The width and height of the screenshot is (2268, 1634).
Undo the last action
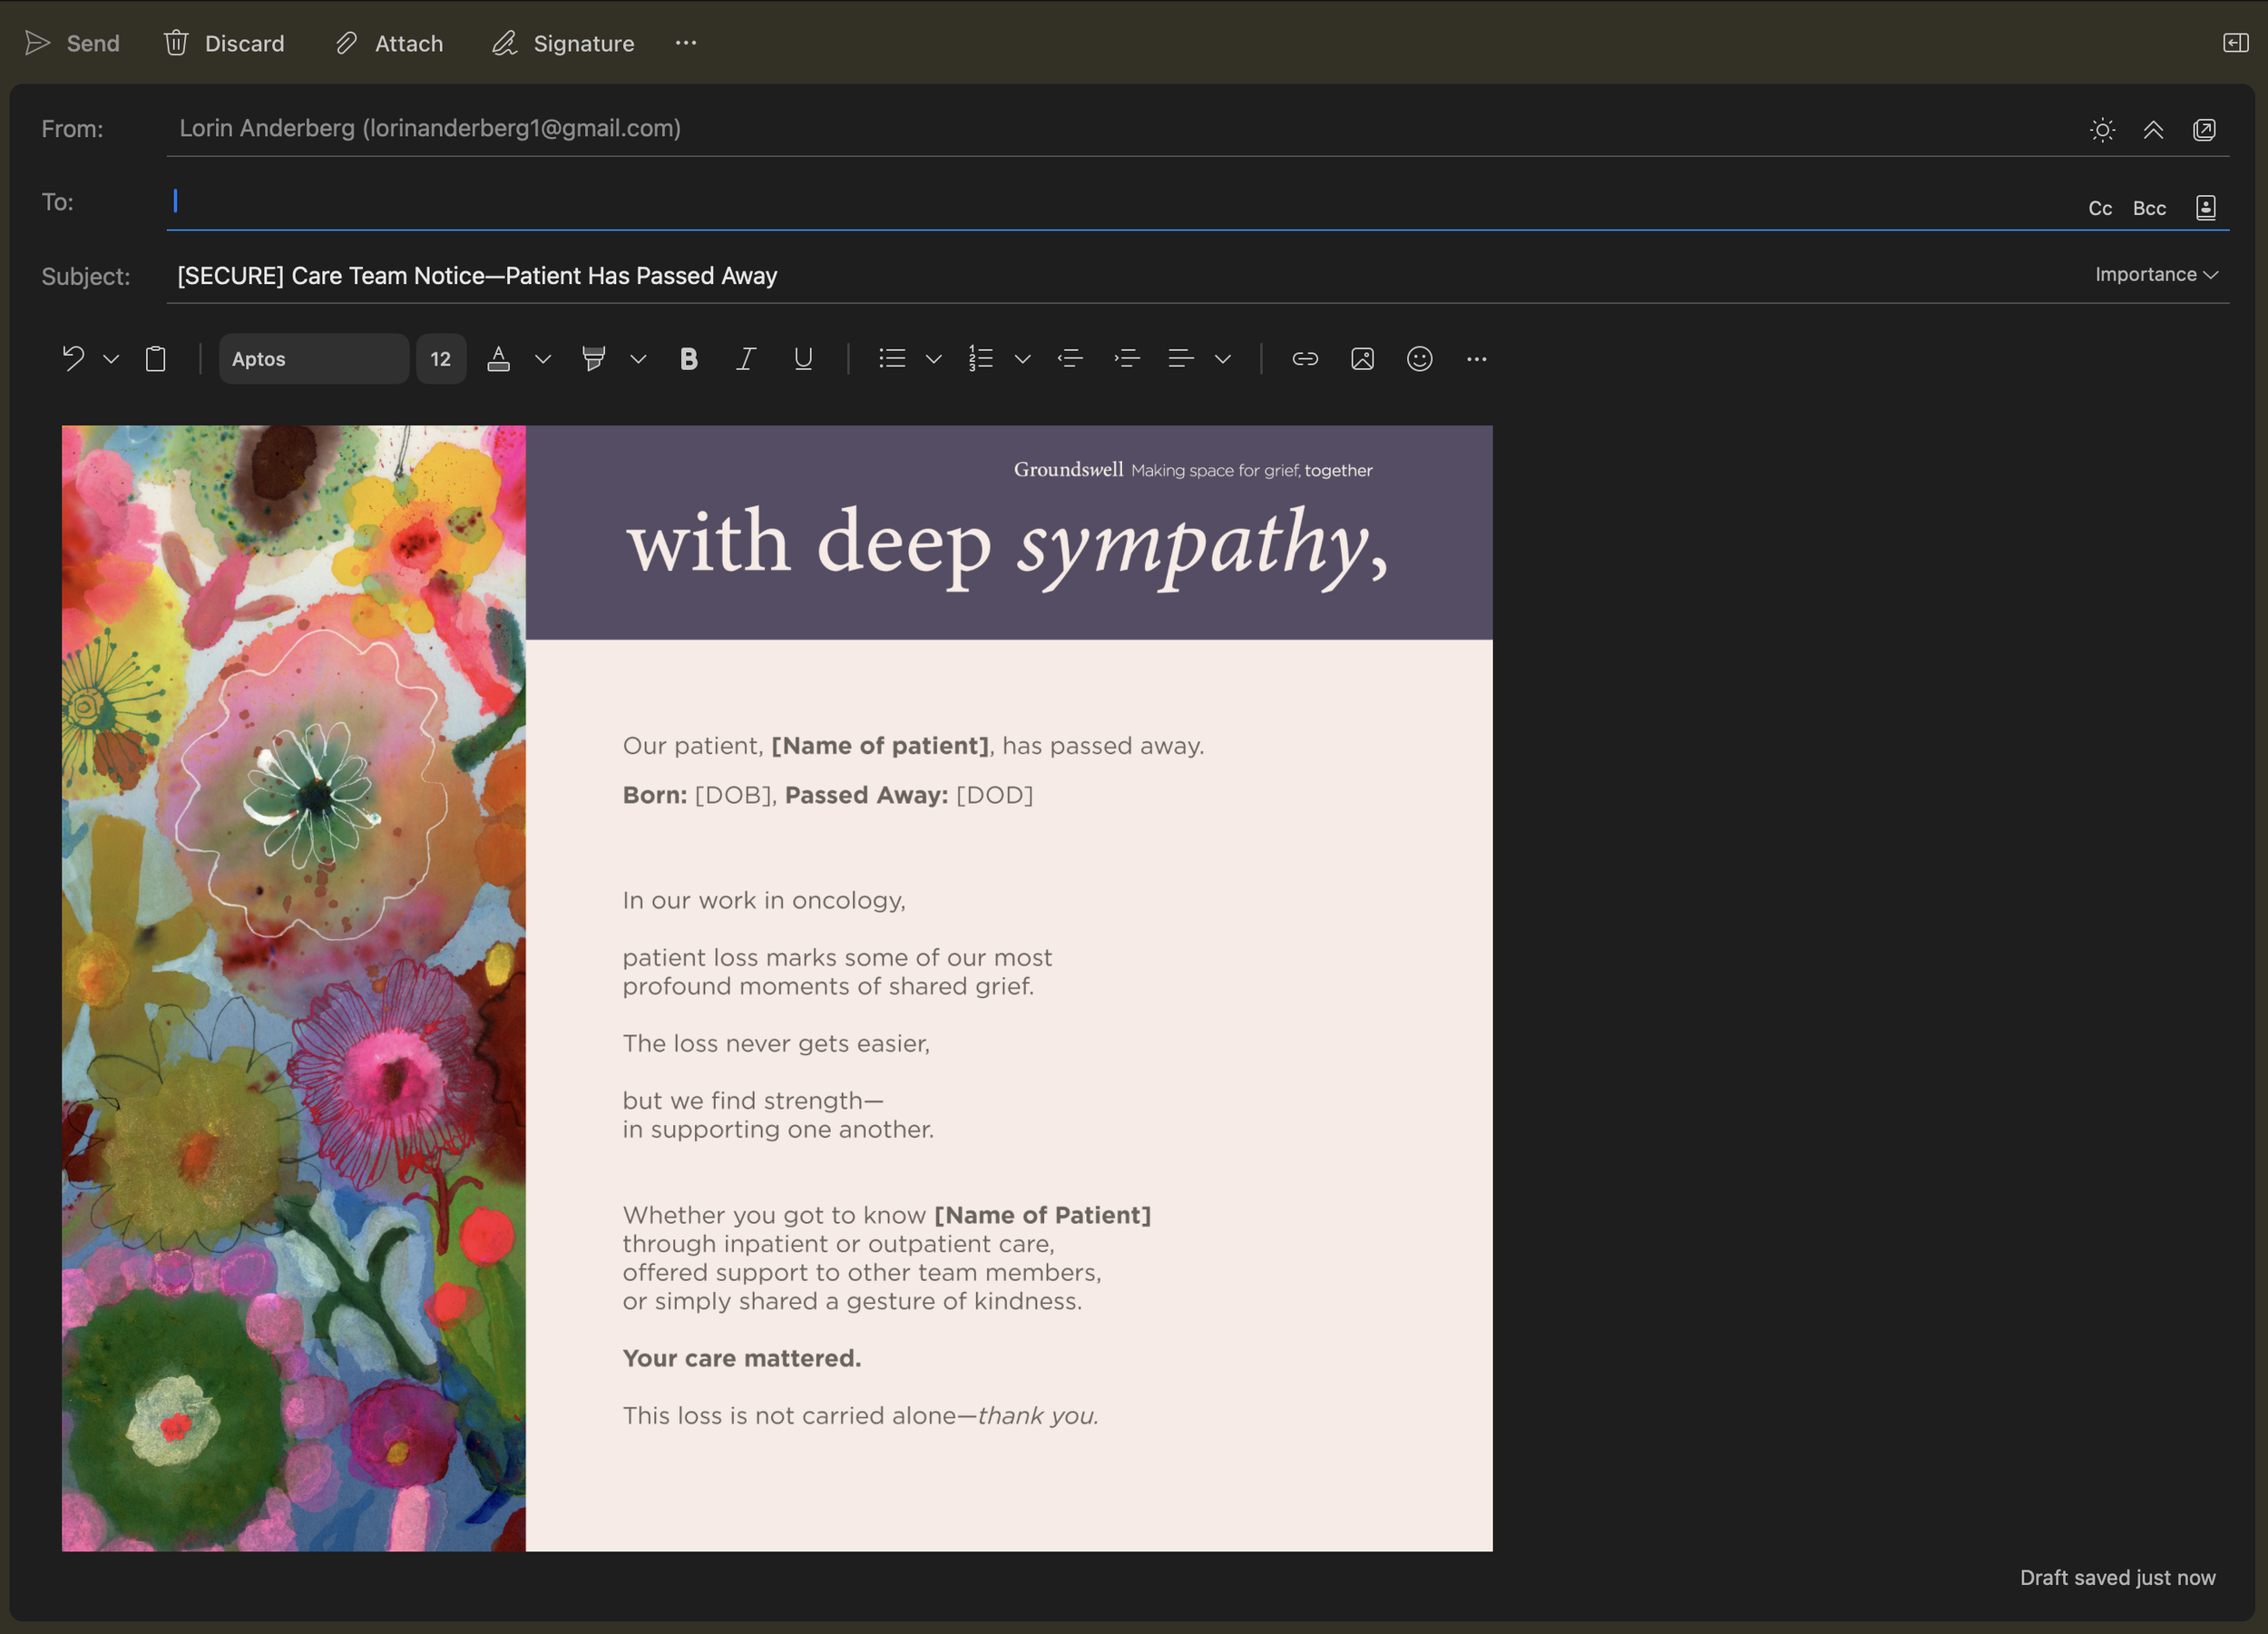(73, 358)
